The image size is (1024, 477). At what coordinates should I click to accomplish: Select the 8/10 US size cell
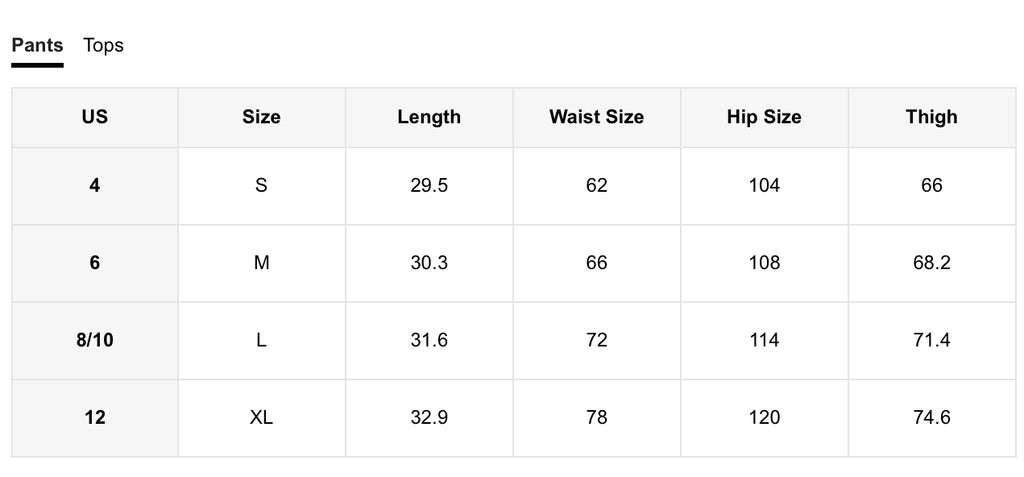[95, 340]
